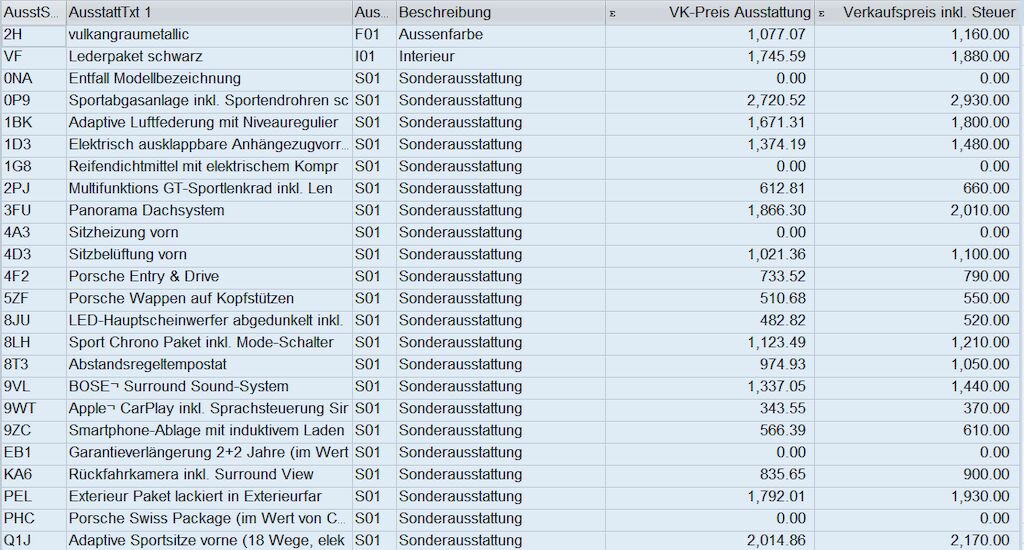The height and width of the screenshot is (550, 1024).
Task: Sort by the AusstattTxt 1 column header
Action: tap(209, 12)
